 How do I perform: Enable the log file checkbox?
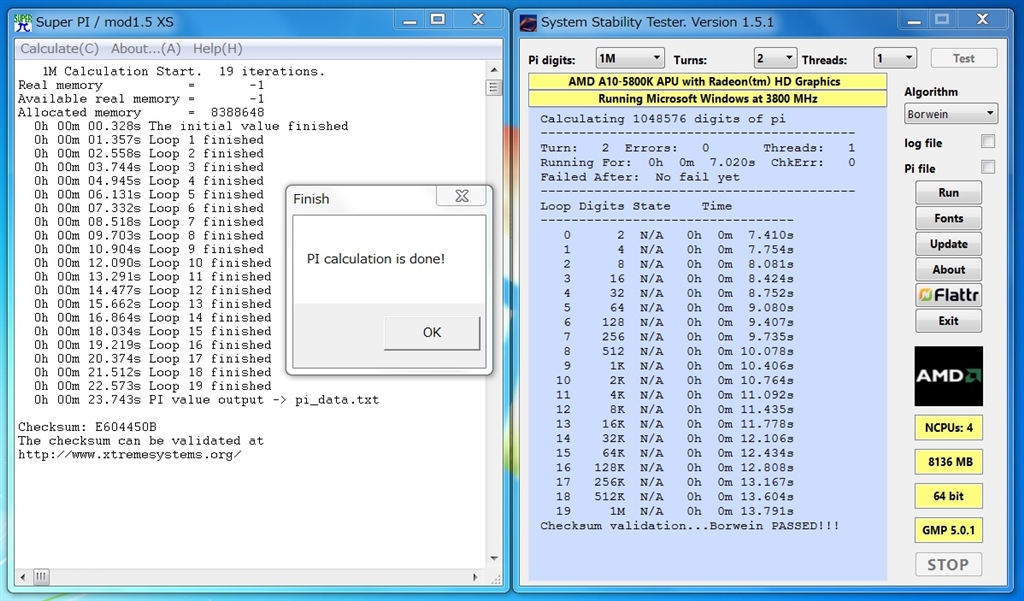pos(988,142)
